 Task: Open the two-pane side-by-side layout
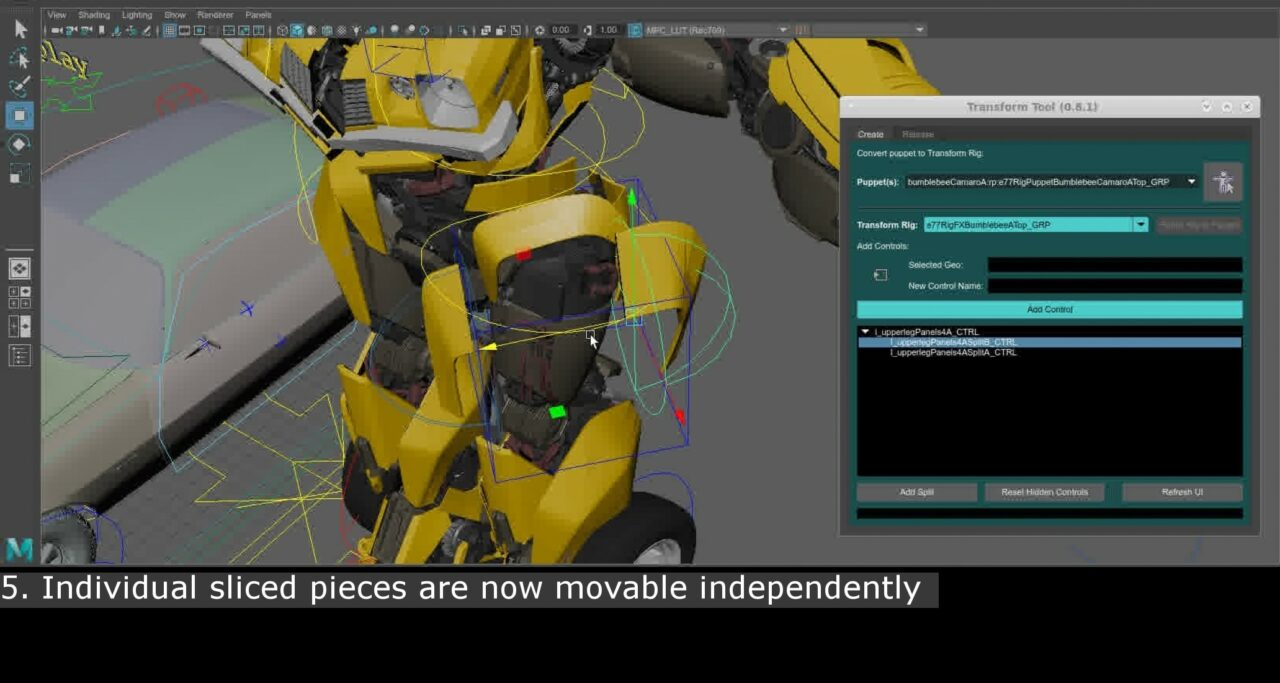tap(19, 326)
